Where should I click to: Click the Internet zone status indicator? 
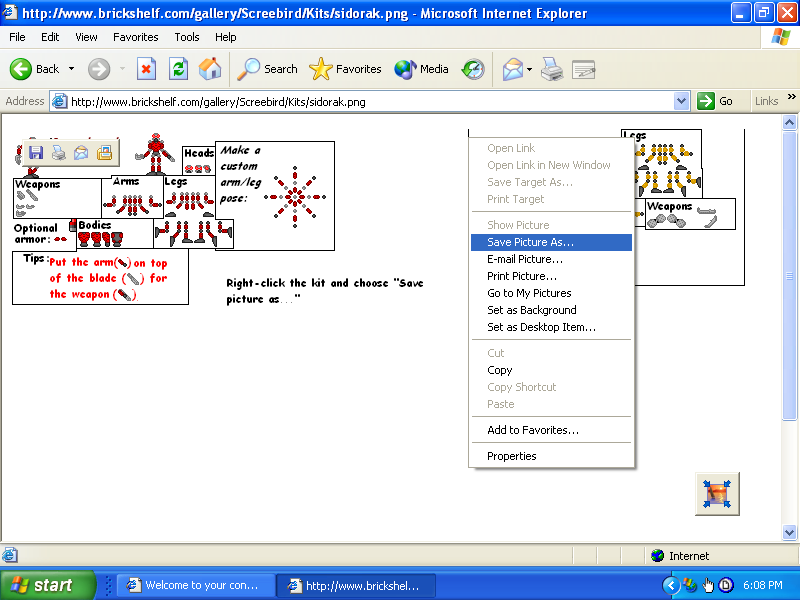pyautogui.click(x=681, y=556)
